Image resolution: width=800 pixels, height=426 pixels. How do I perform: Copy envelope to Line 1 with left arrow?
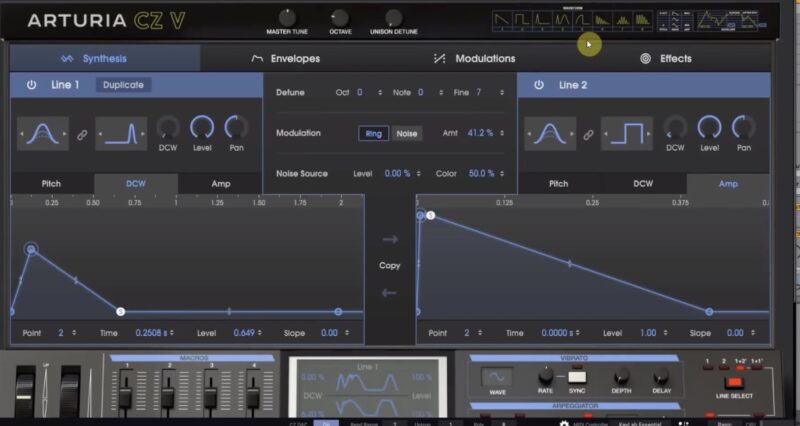[389, 293]
